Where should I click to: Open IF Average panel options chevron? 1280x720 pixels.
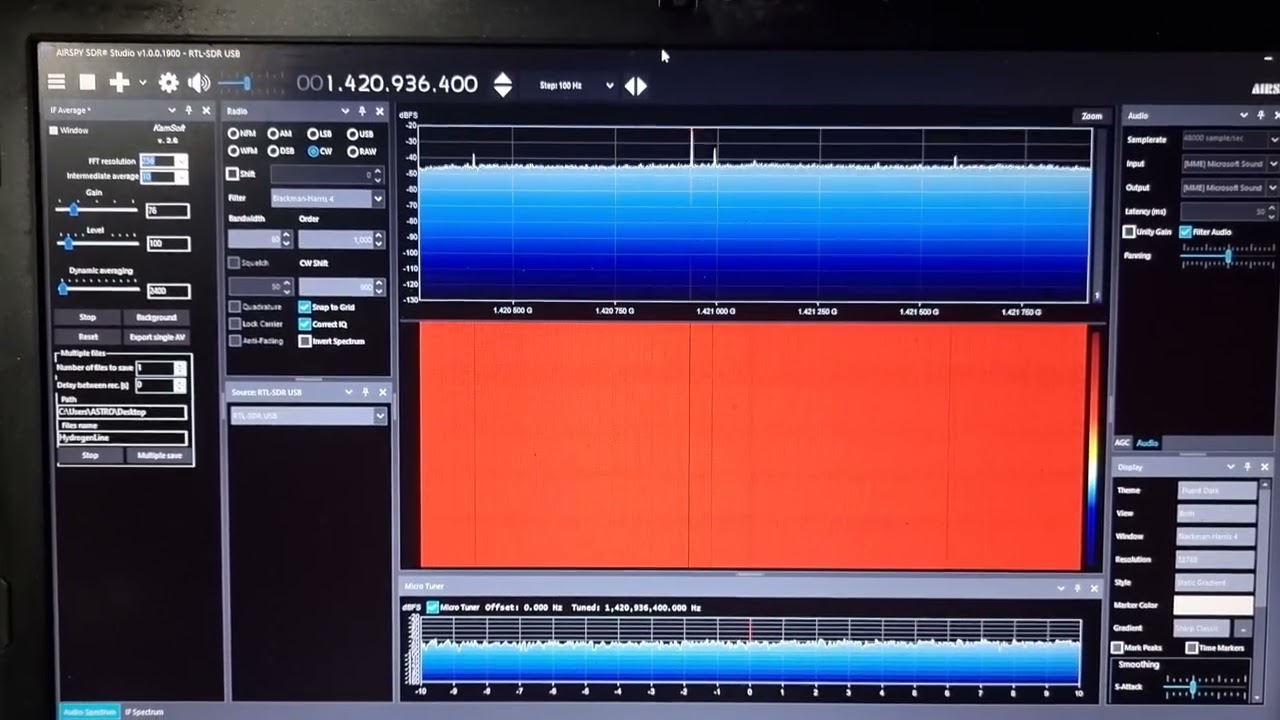pos(171,111)
